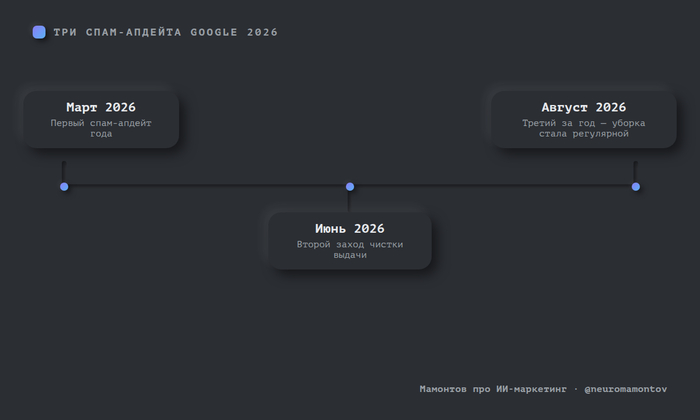700x420 pixels.
Task: Click timeline line between March and June dots
Action: (207, 185)
